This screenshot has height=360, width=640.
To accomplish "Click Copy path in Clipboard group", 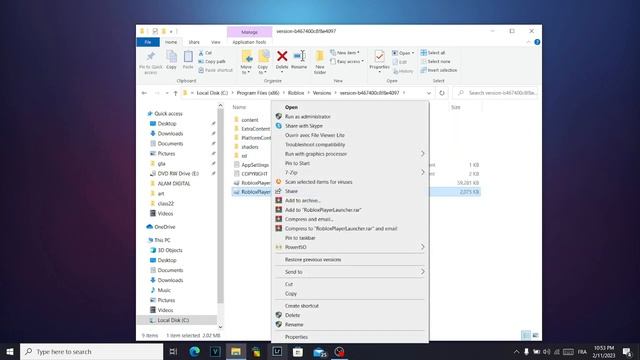I will [212, 62].
